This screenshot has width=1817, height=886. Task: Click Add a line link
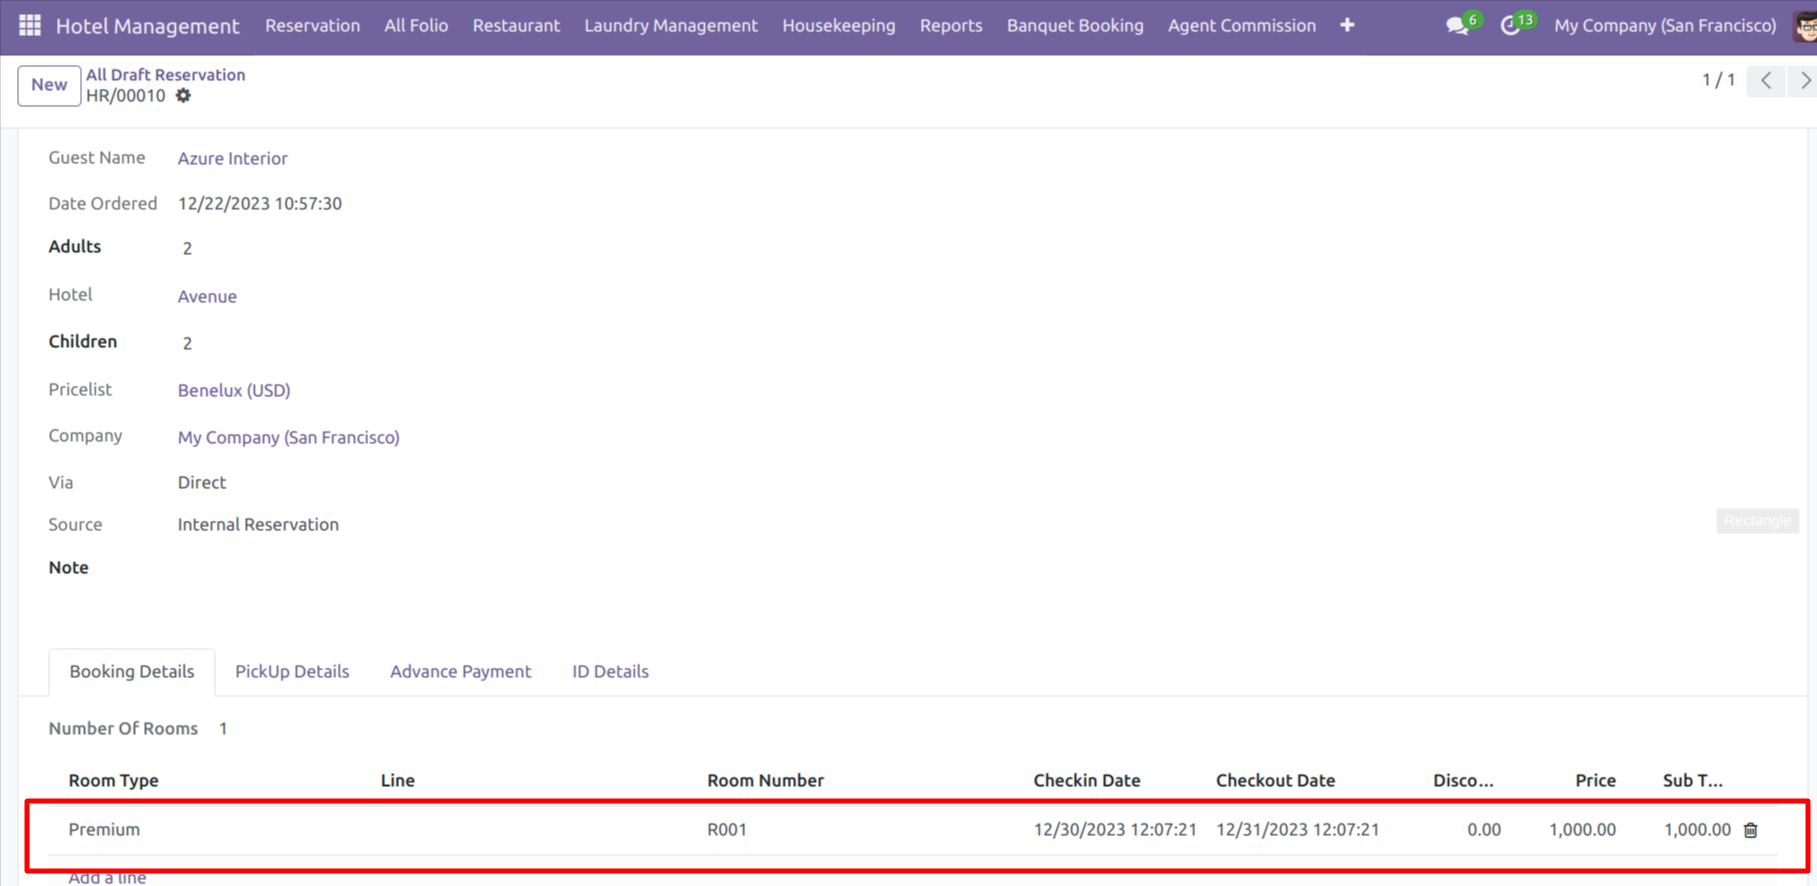[x=107, y=877]
